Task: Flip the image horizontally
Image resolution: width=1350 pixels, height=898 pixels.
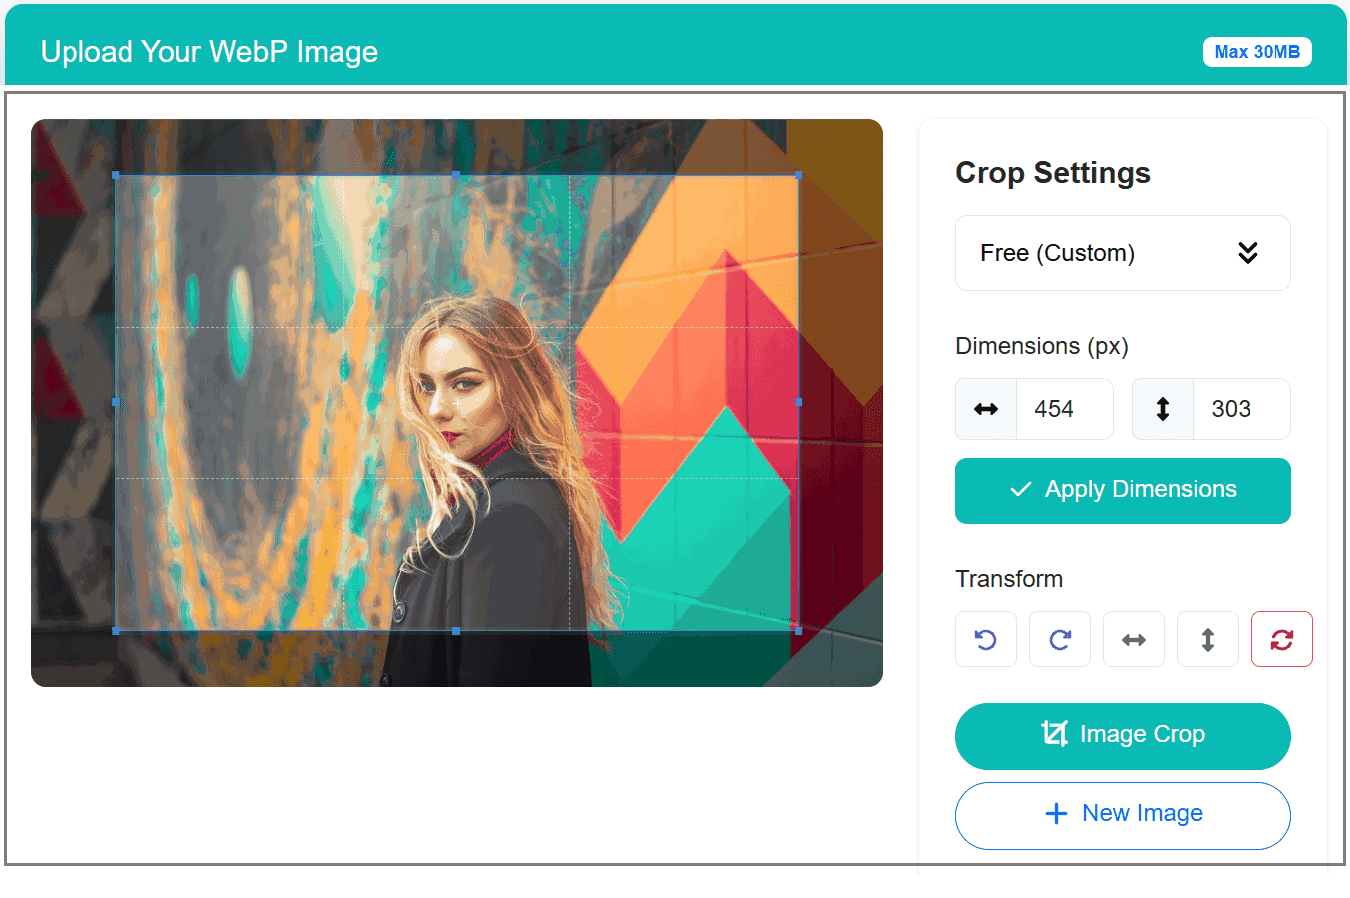Action: [1134, 639]
